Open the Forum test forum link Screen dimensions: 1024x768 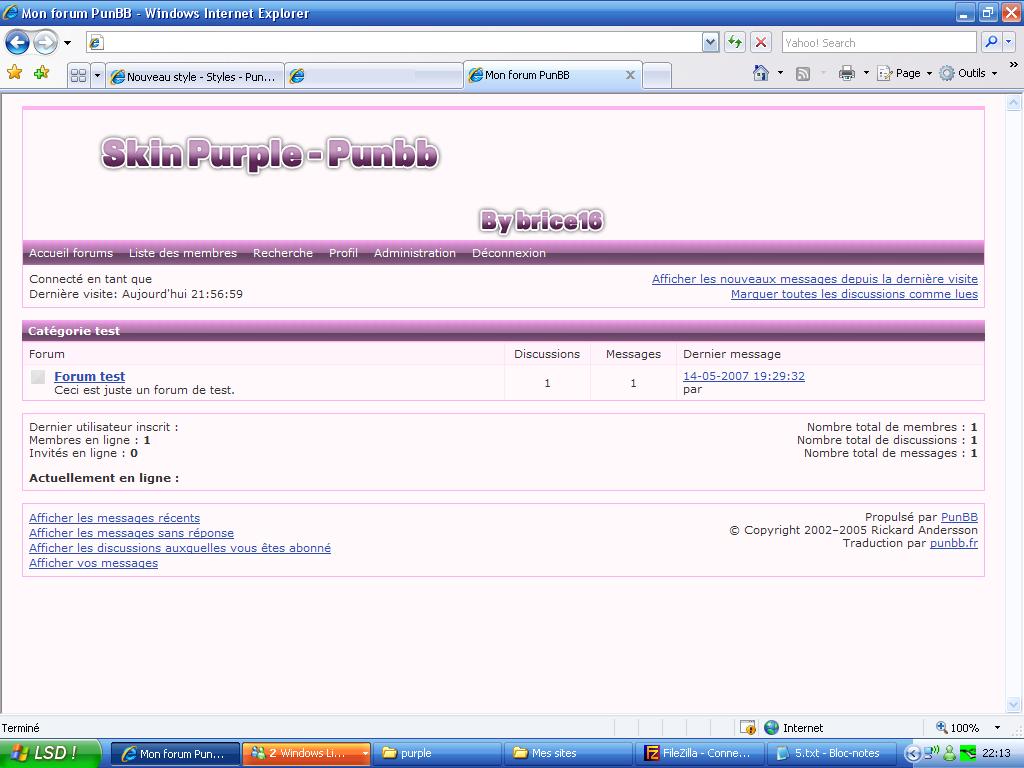pos(89,376)
